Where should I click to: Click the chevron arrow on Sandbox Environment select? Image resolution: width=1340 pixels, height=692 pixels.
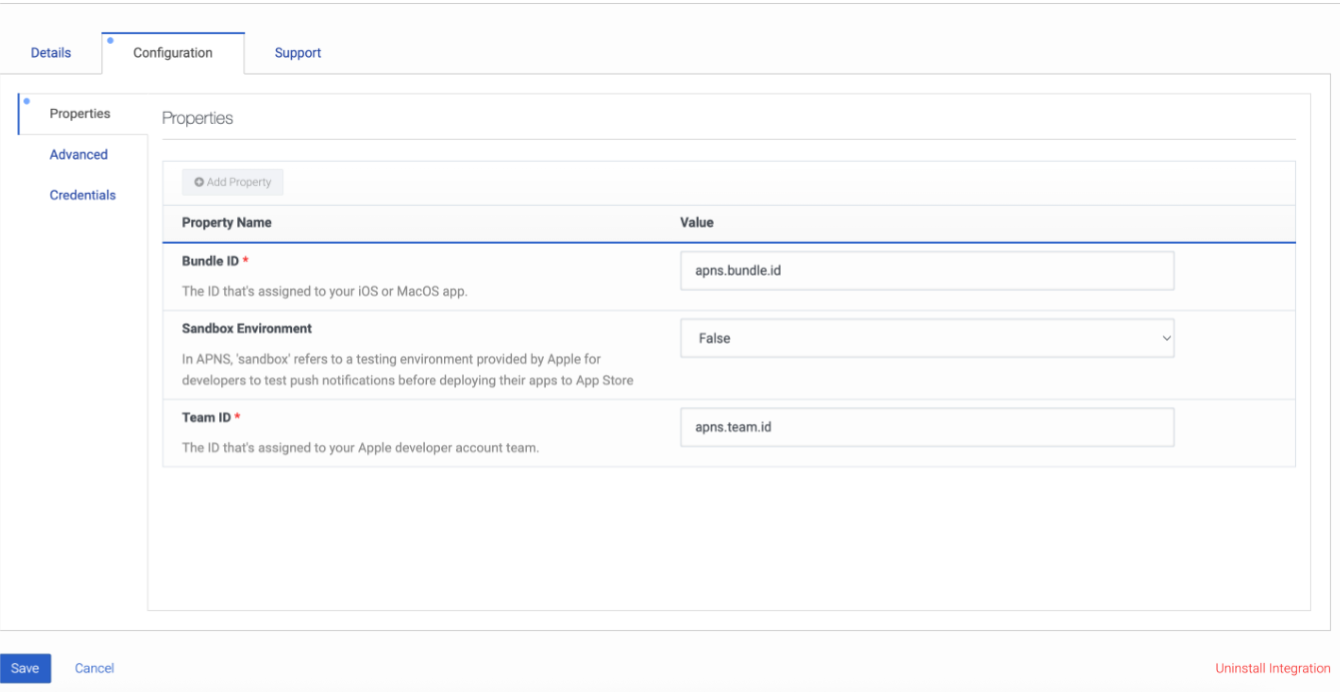[1165, 339]
